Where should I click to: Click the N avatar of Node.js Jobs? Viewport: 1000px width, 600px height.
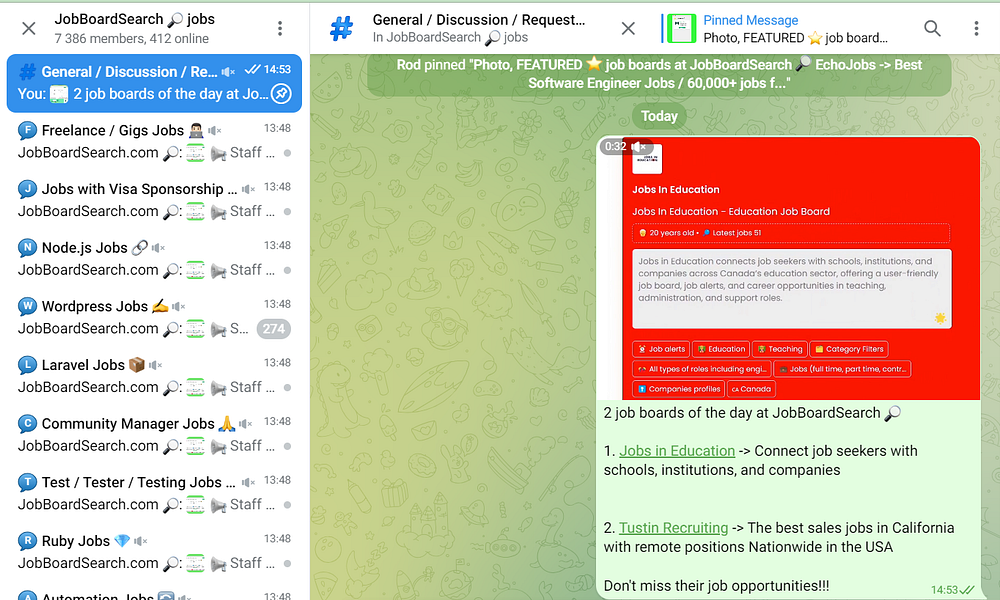tap(27, 248)
